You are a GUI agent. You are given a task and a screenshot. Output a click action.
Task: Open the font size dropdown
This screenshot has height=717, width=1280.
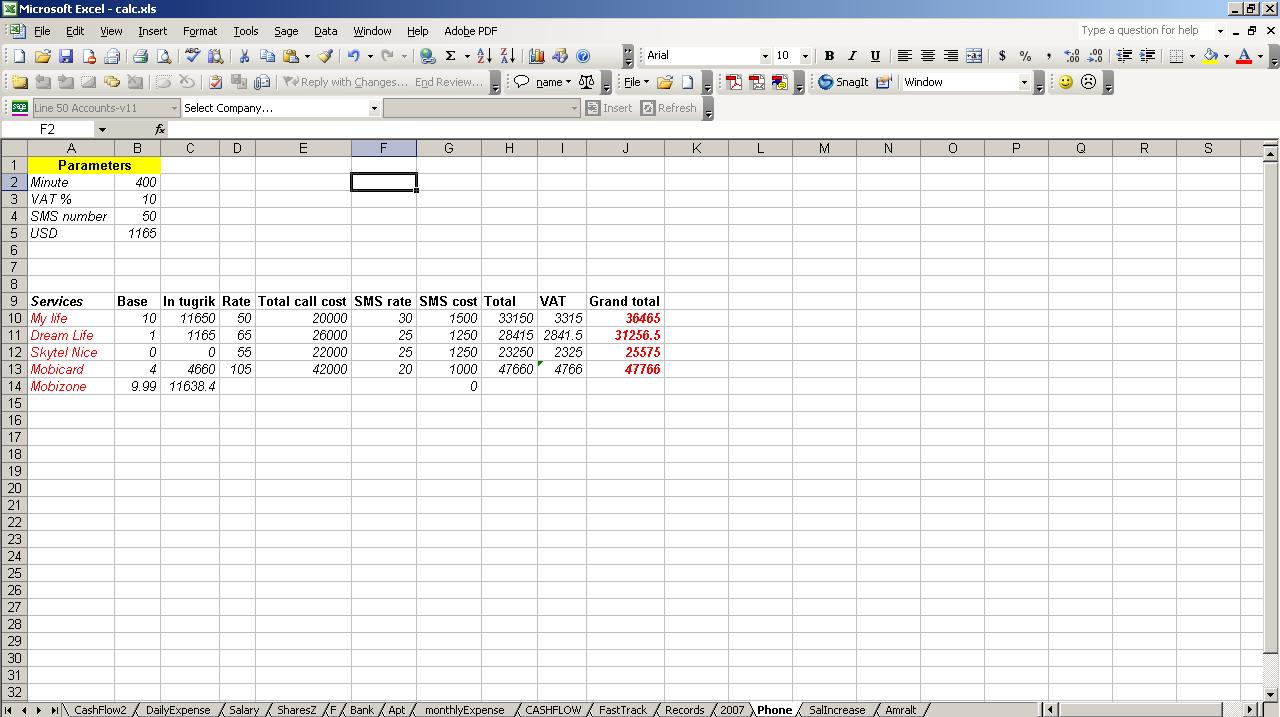[805, 56]
